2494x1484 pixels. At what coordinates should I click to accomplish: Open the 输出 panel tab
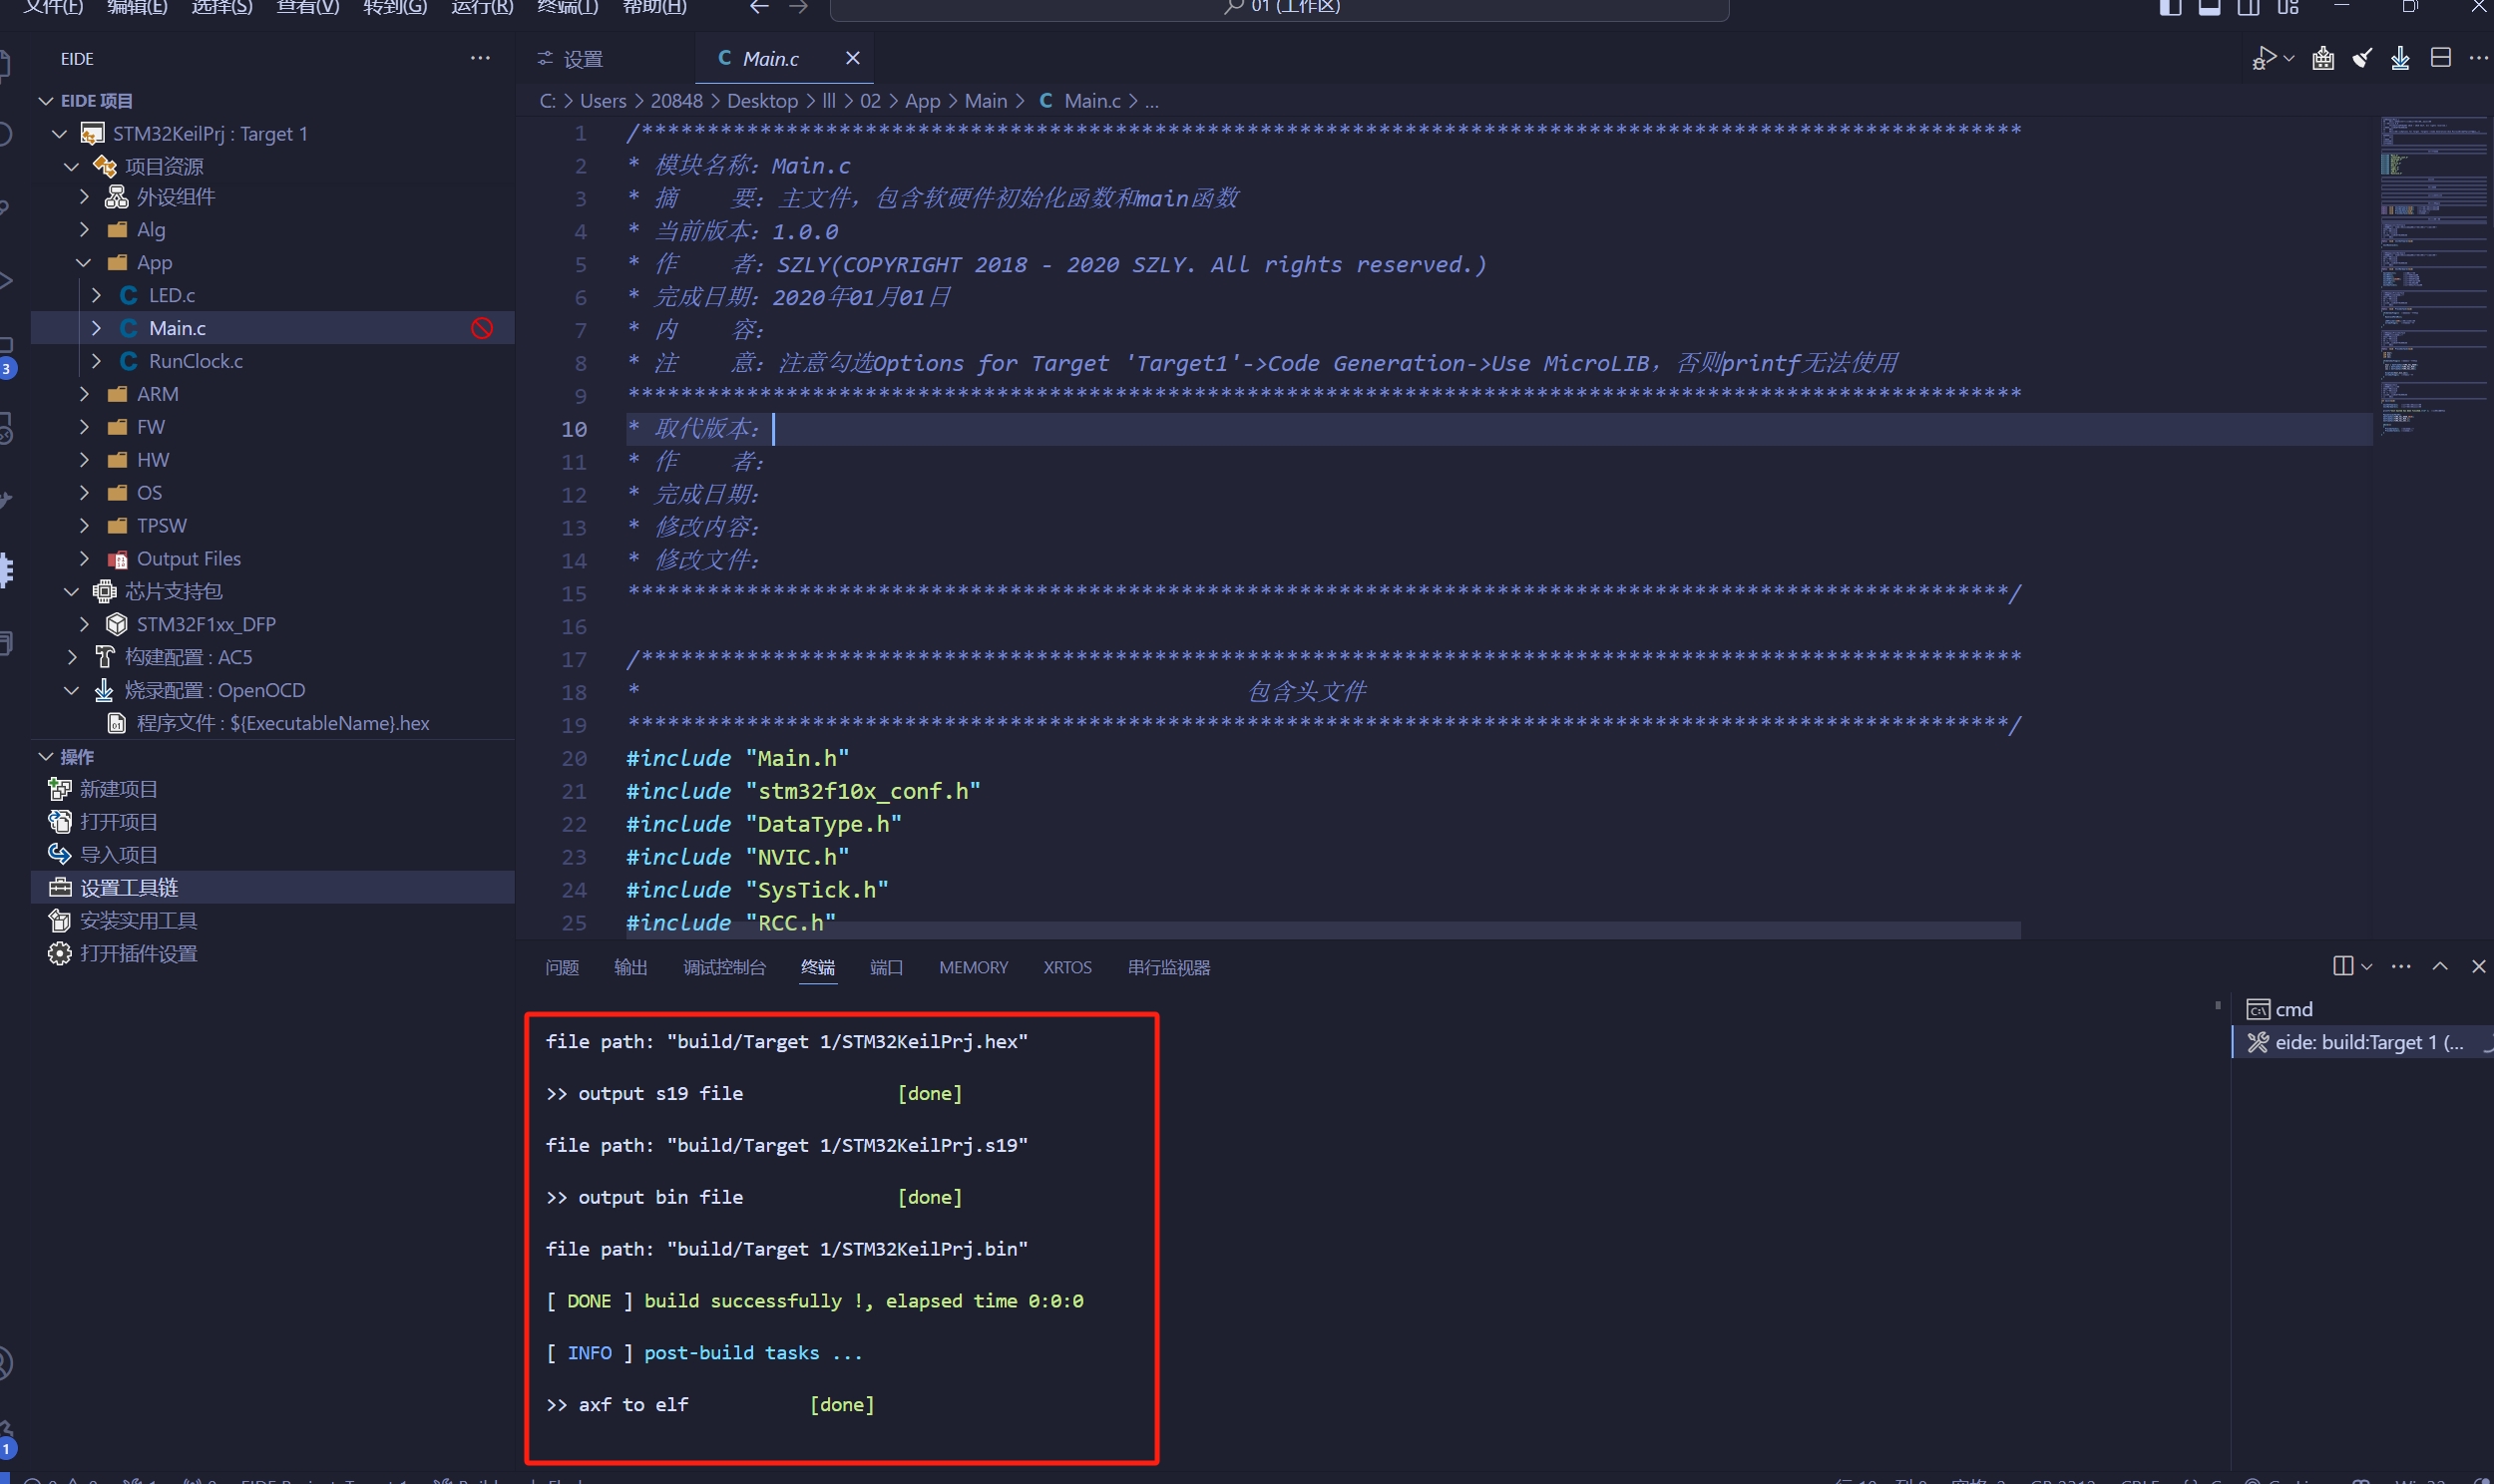(x=631, y=967)
